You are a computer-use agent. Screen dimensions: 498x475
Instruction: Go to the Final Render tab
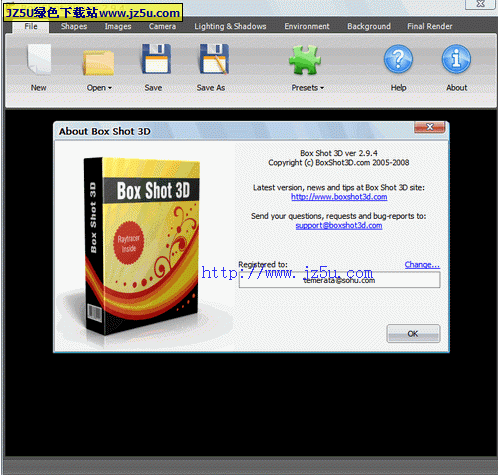(x=430, y=26)
